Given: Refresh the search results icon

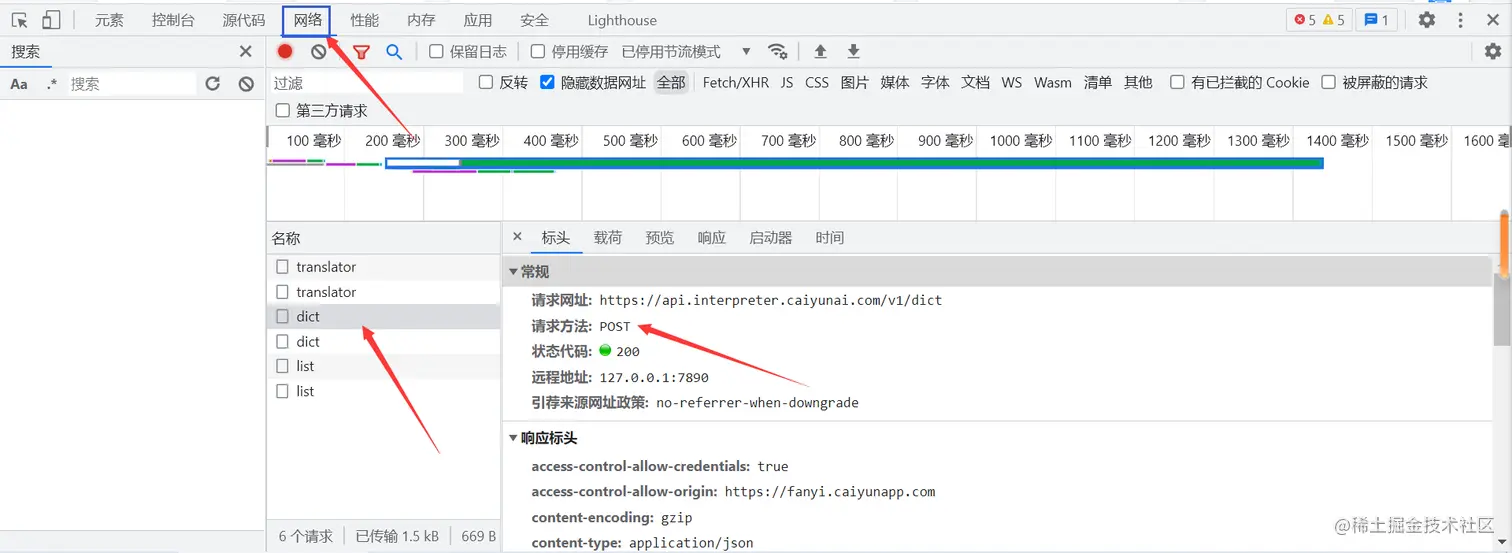Looking at the screenshot, I should 213,84.
